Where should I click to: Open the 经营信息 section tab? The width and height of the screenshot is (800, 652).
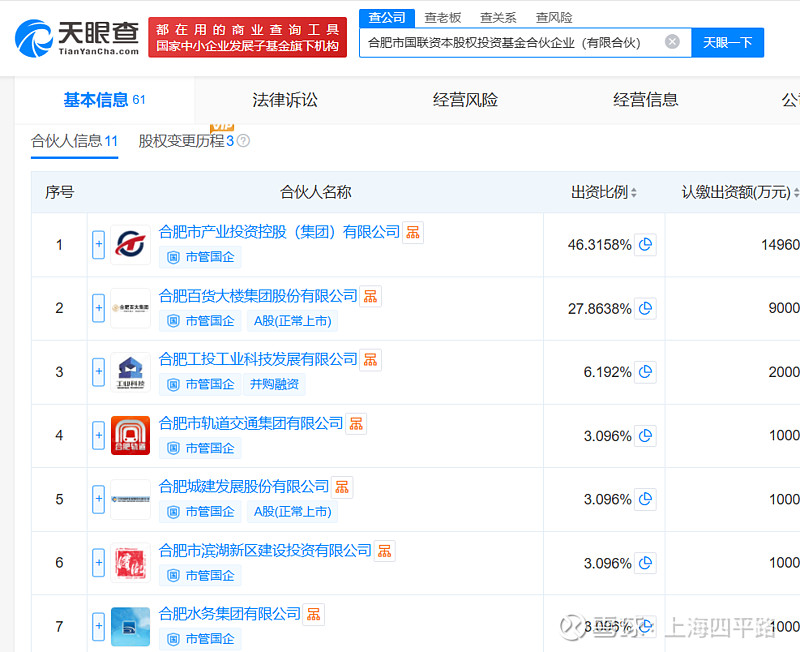click(x=645, y=100)
